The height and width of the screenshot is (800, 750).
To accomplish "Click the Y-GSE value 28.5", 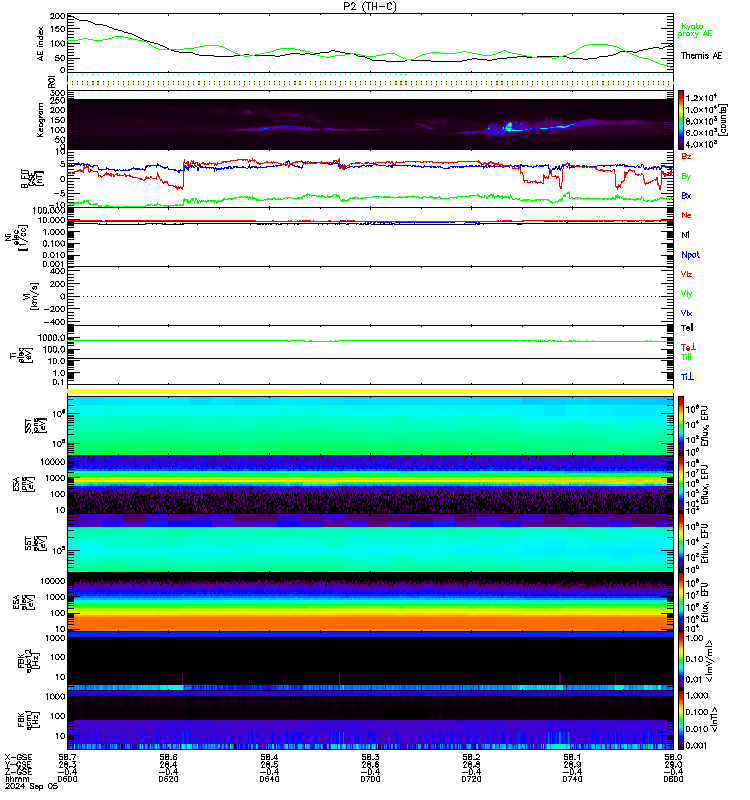I will tap(269, 765).
